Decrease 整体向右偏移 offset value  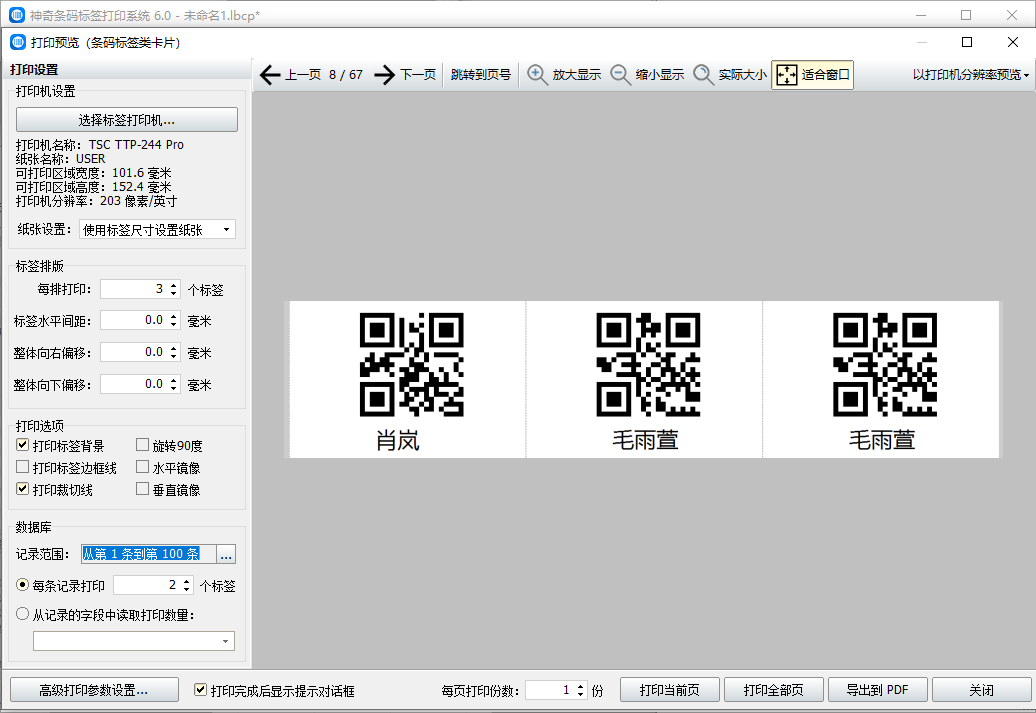coord(174,357)
